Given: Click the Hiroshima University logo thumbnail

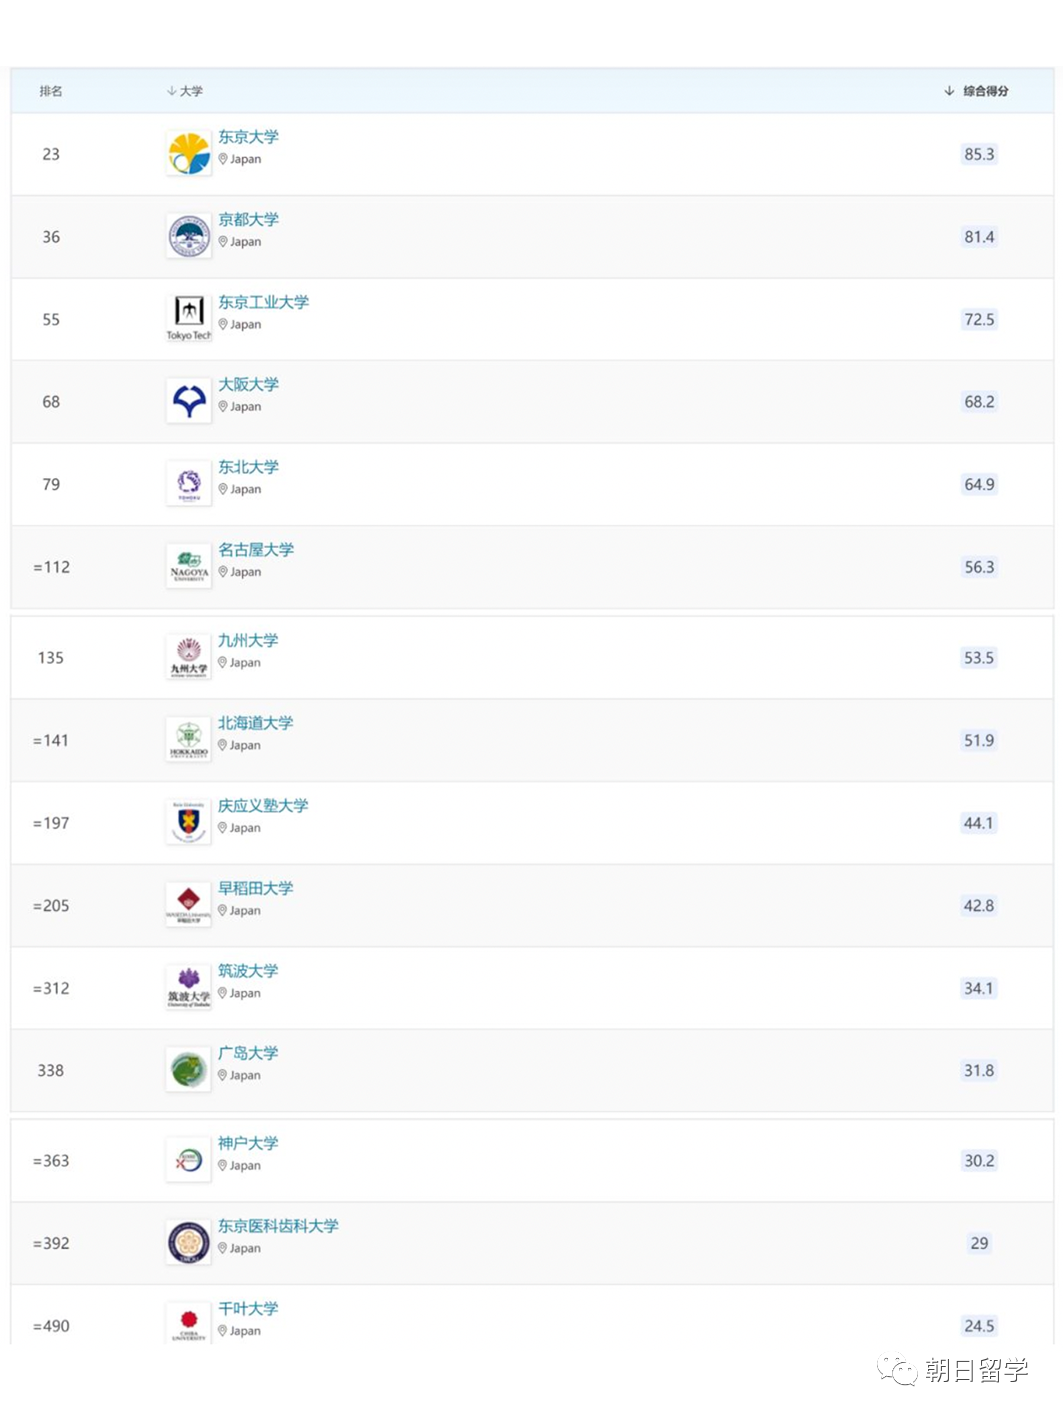Looking at the screenshot, I should click(x=189, y=1070).
